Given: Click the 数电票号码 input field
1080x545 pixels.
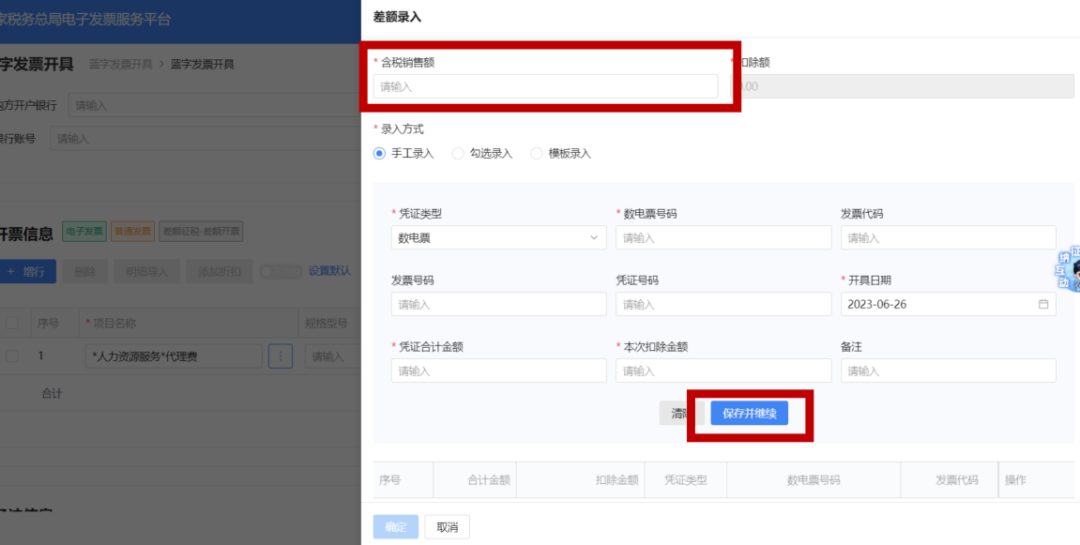Looking at the screenshot, I should pos(723,238).
